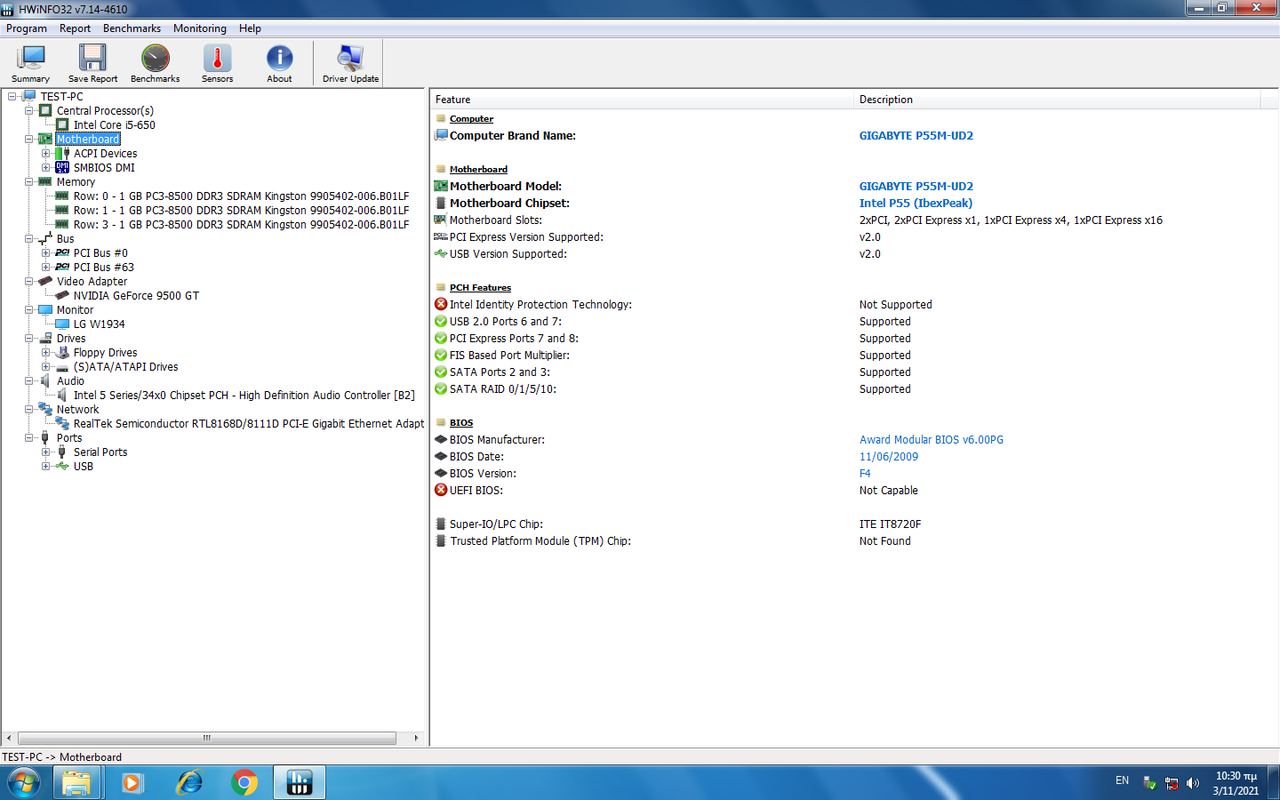Viewport: 1280px width, 800px height.
Task: Select the TEST-PC computer icon in tree
Action: (x=28, y=96)
